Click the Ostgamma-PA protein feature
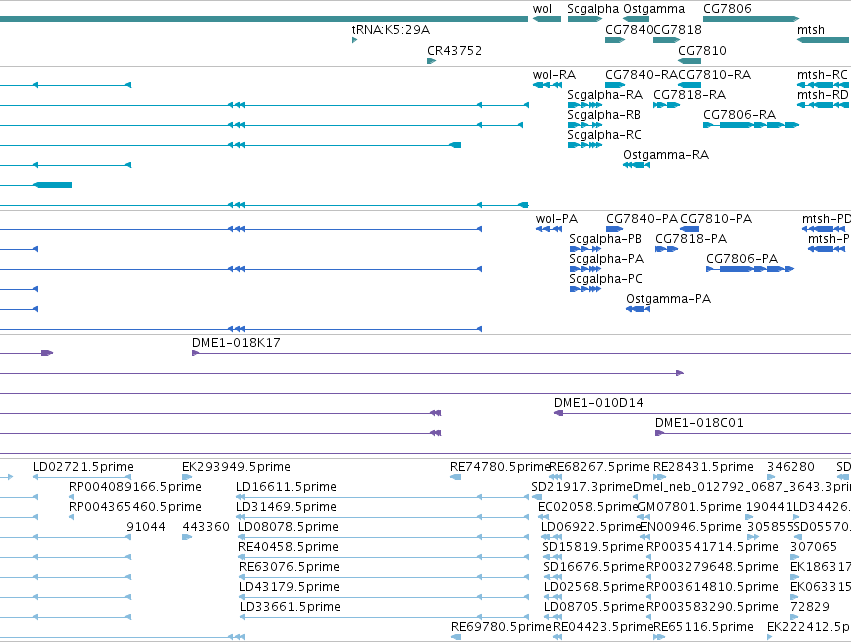The image size is (851, 642). (x=638, y=309)
